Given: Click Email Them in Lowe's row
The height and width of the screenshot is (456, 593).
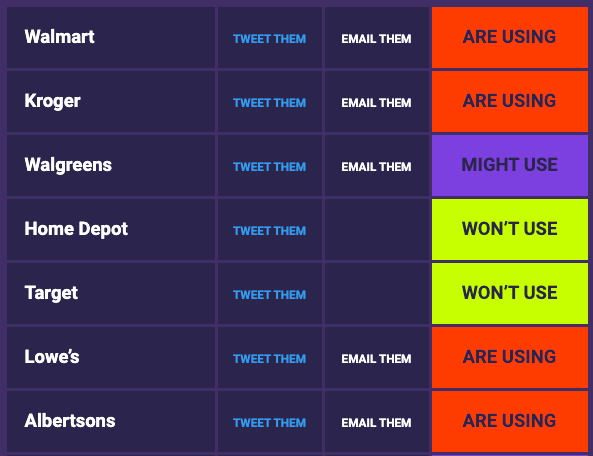Looking at the screenshot, I should tap(376, 358).
